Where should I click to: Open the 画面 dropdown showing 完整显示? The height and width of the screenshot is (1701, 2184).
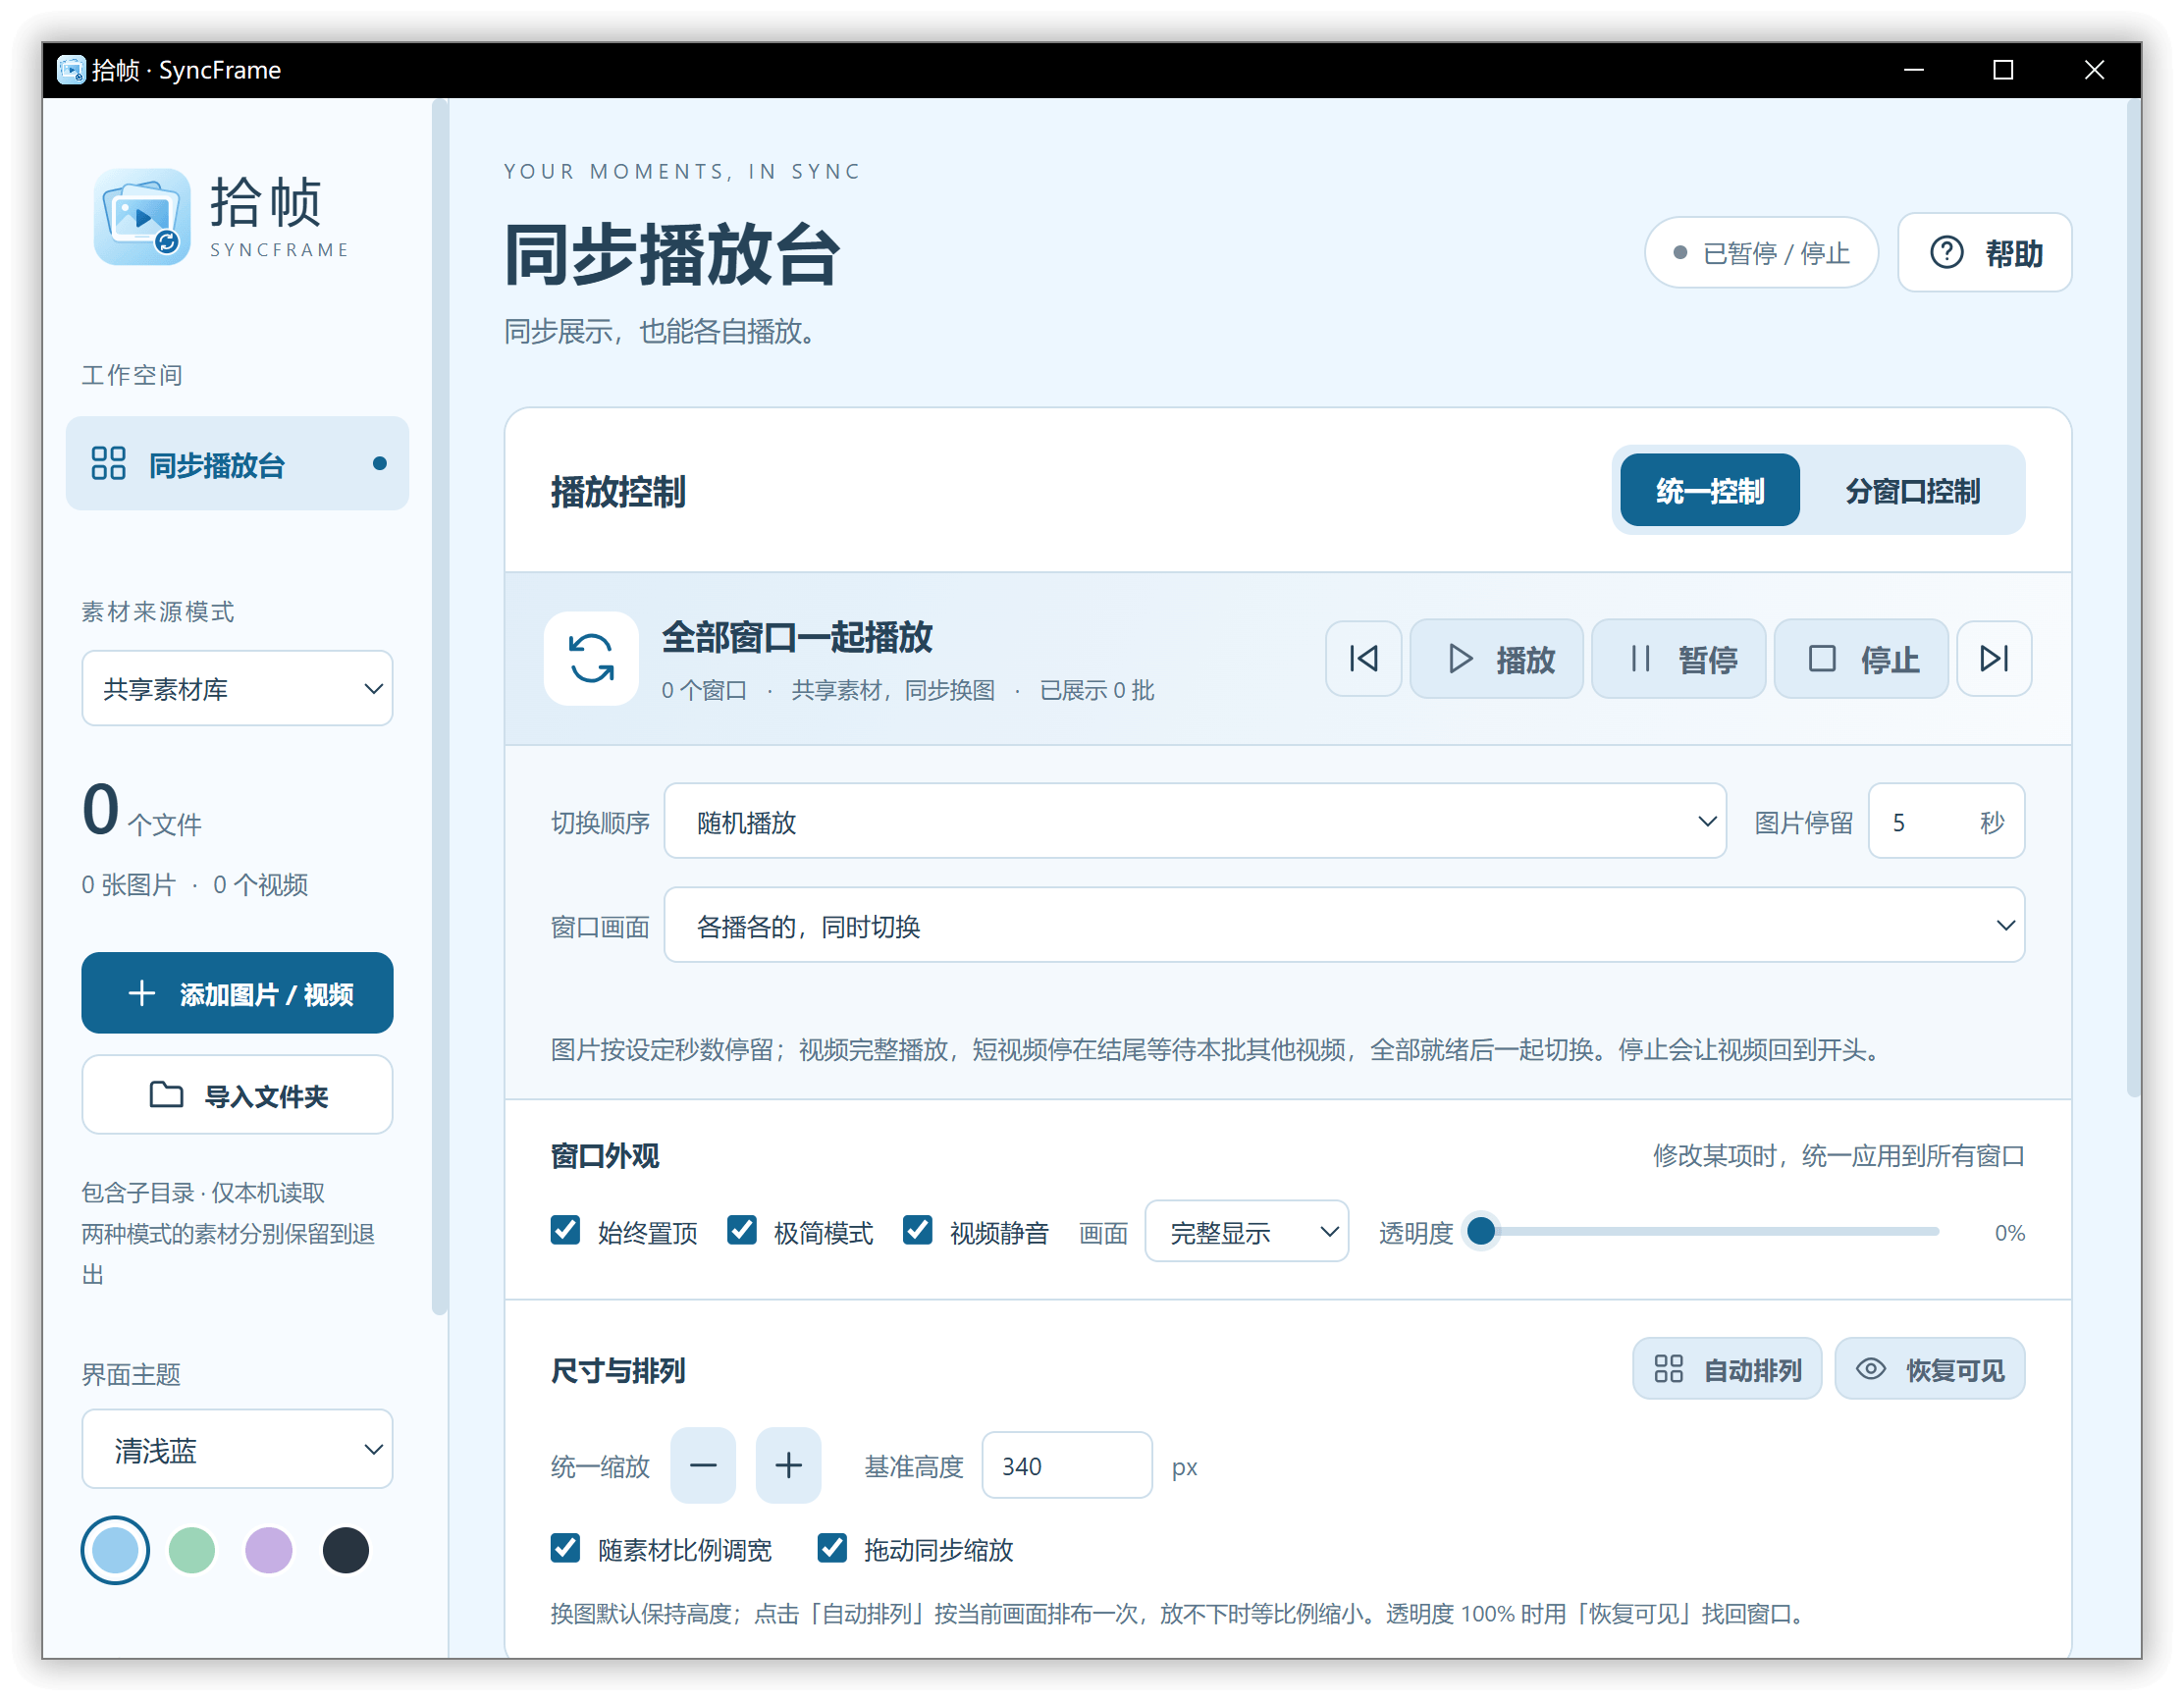[1247, 1232]
